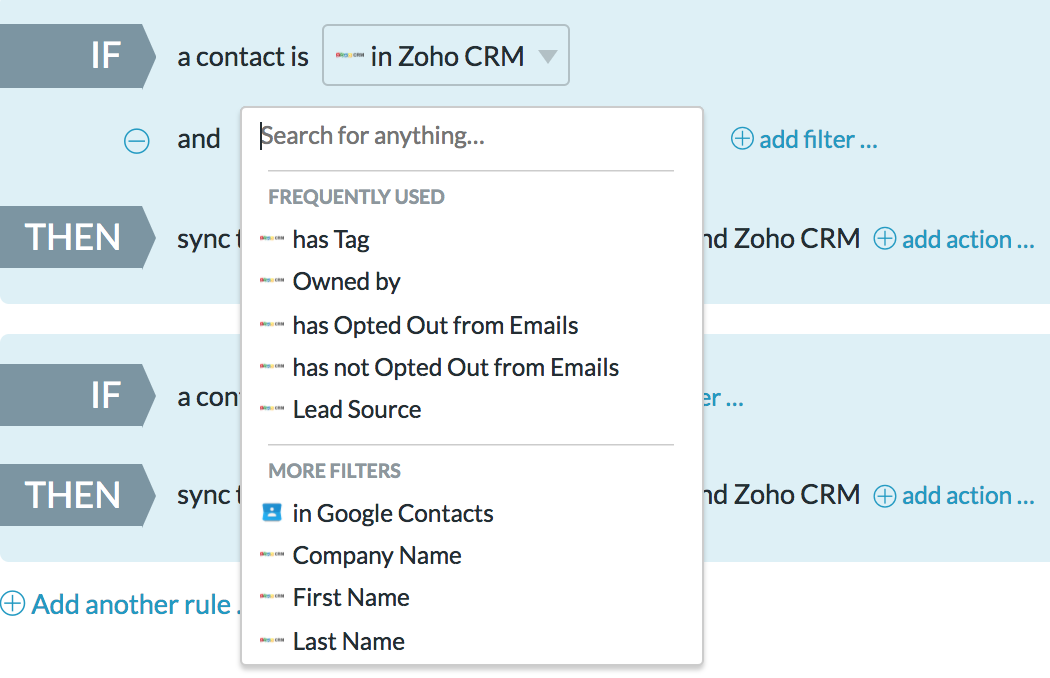Click plus icon beside 'Add another rule'
The height and width of the screenshot is (678, 1050).
click(13, 603)
